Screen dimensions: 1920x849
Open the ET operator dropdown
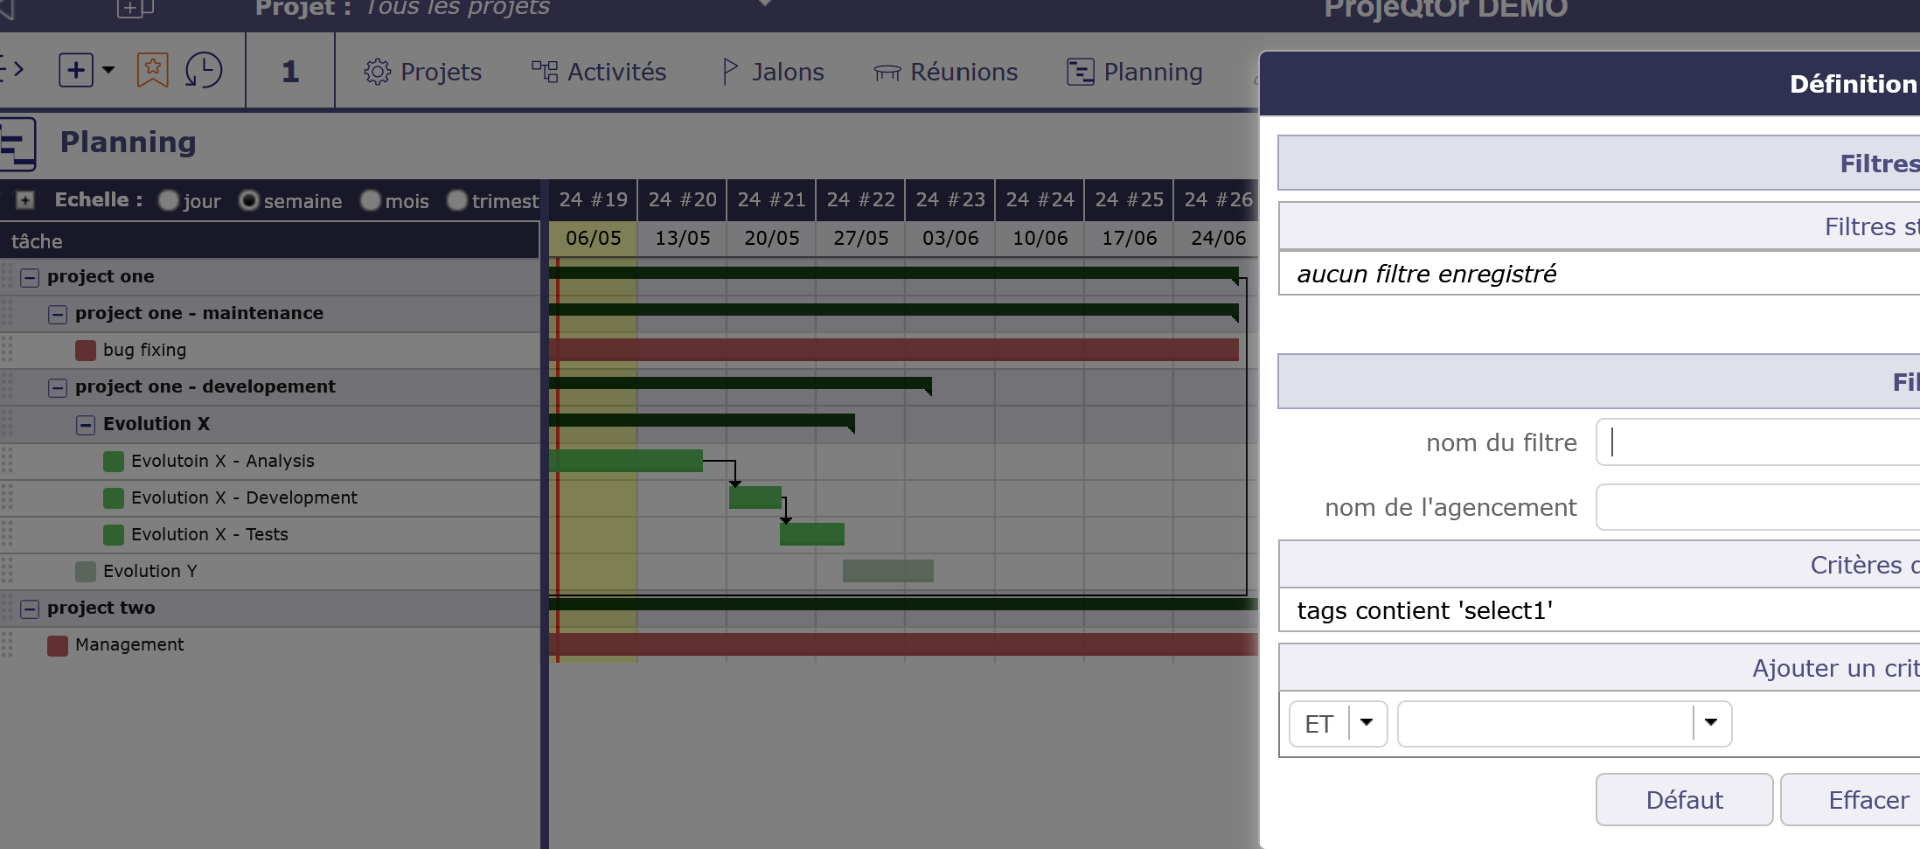pyautogui.click(x=1366, y=723)
